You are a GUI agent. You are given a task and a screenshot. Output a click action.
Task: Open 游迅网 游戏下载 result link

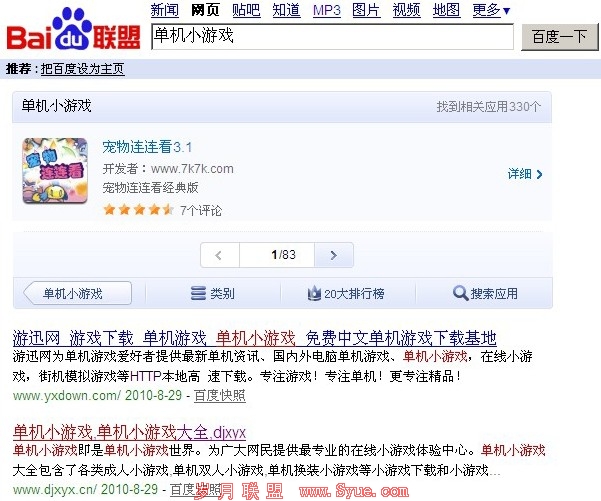(x=255, y=338)
